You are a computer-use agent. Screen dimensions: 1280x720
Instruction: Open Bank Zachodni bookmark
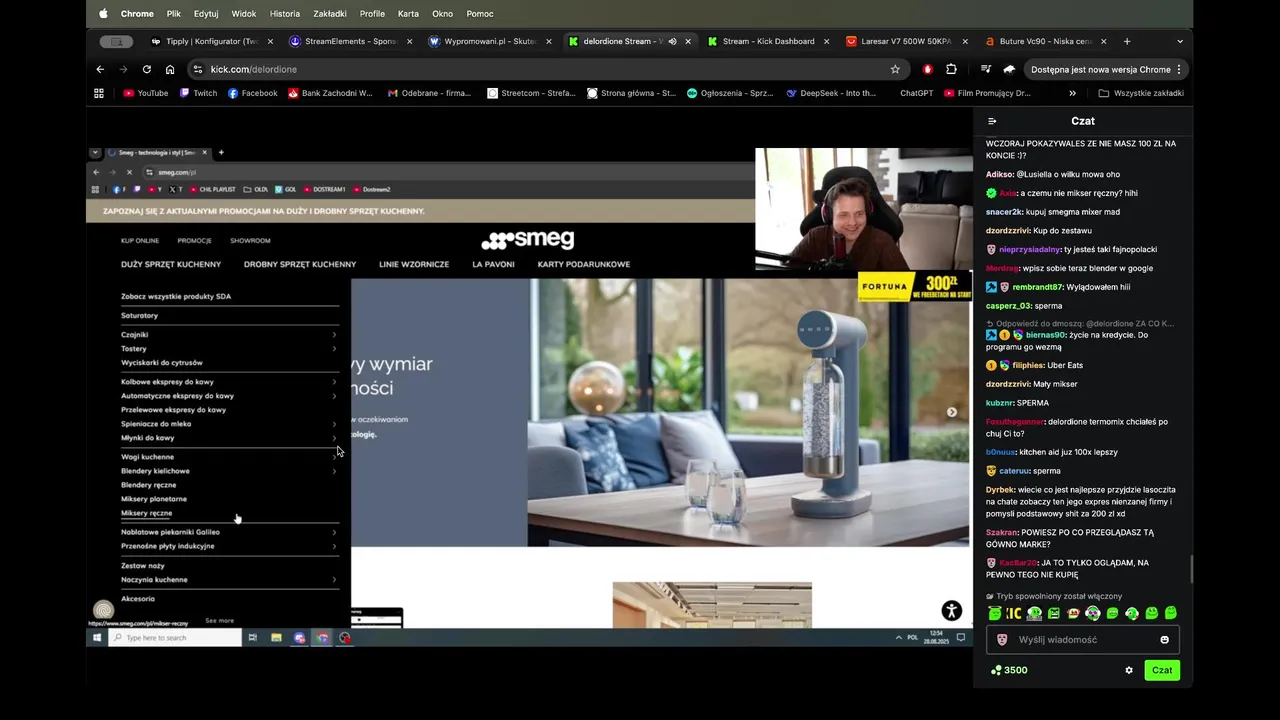point(330,93)
